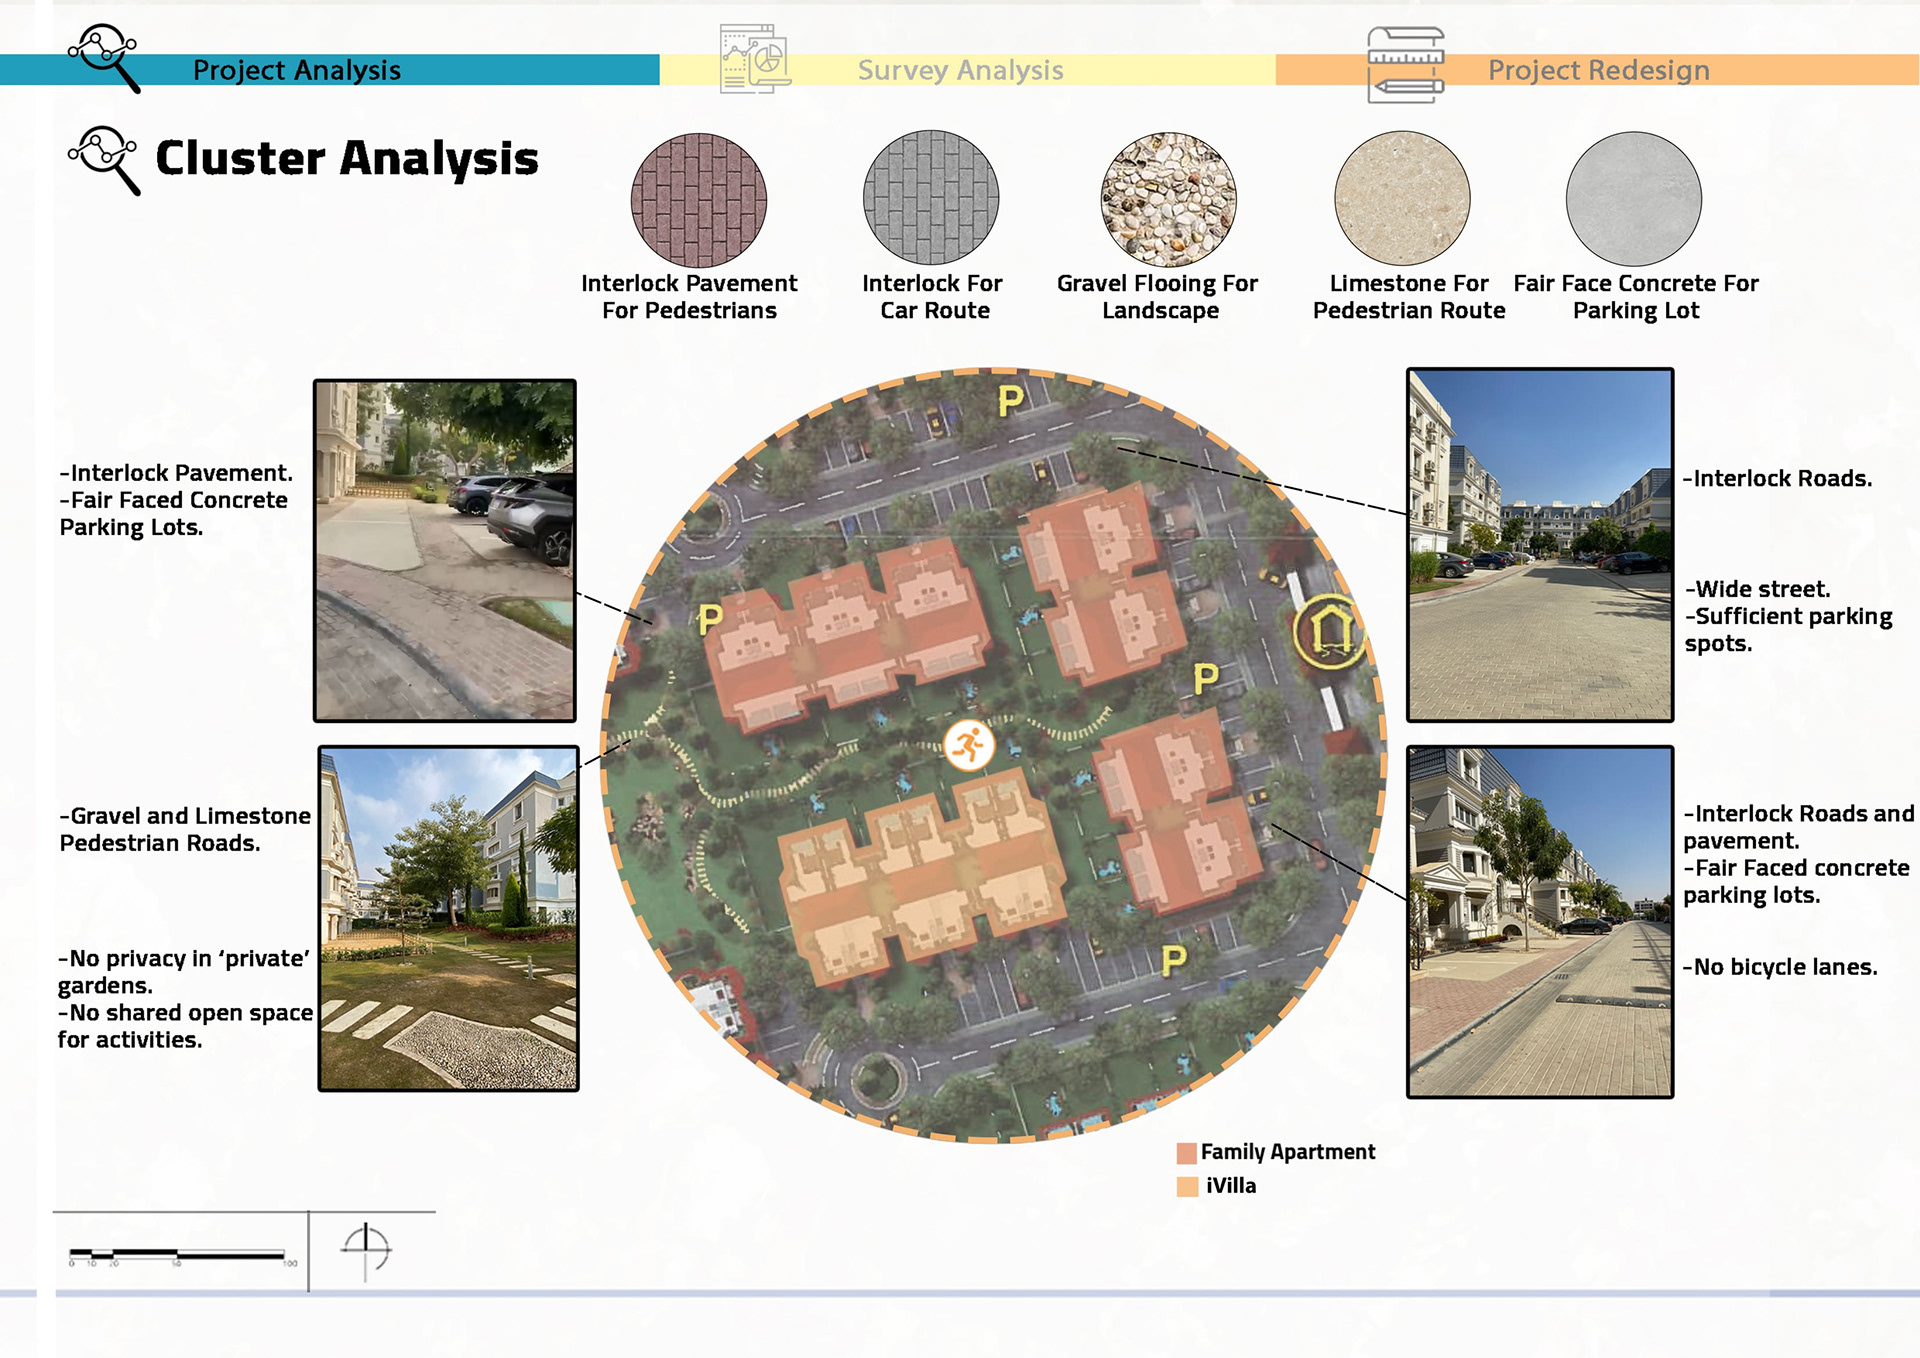Click the Project Analysis tab
The image size is (1920, 1358).
point(296,70)
